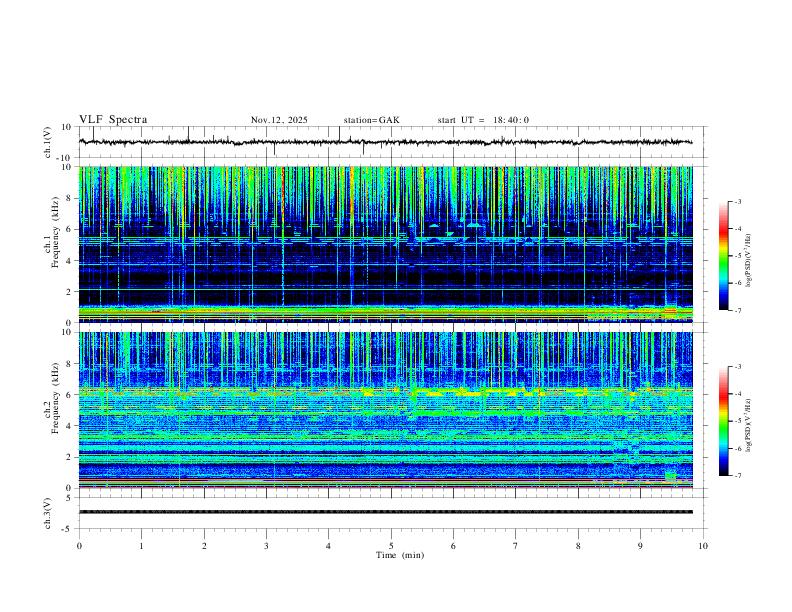
Task: Click the "3" tick on the Time axis
Action: pos(266,546)
